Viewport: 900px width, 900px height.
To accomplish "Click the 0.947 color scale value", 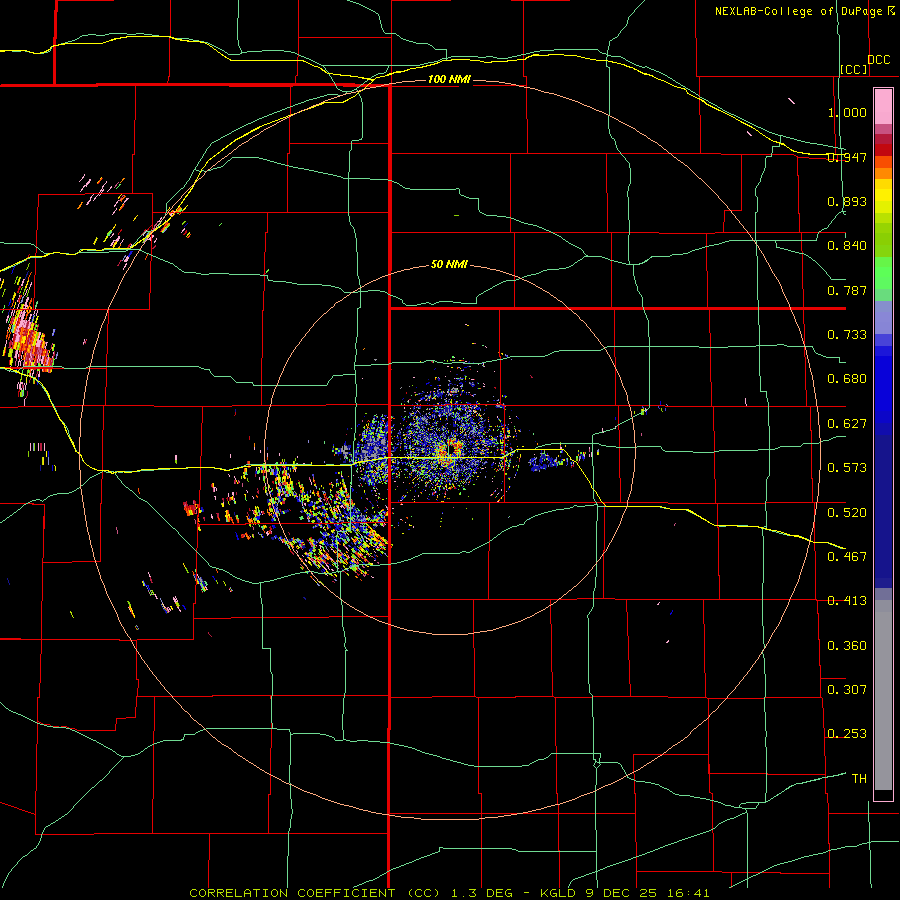I will [847, 157].
